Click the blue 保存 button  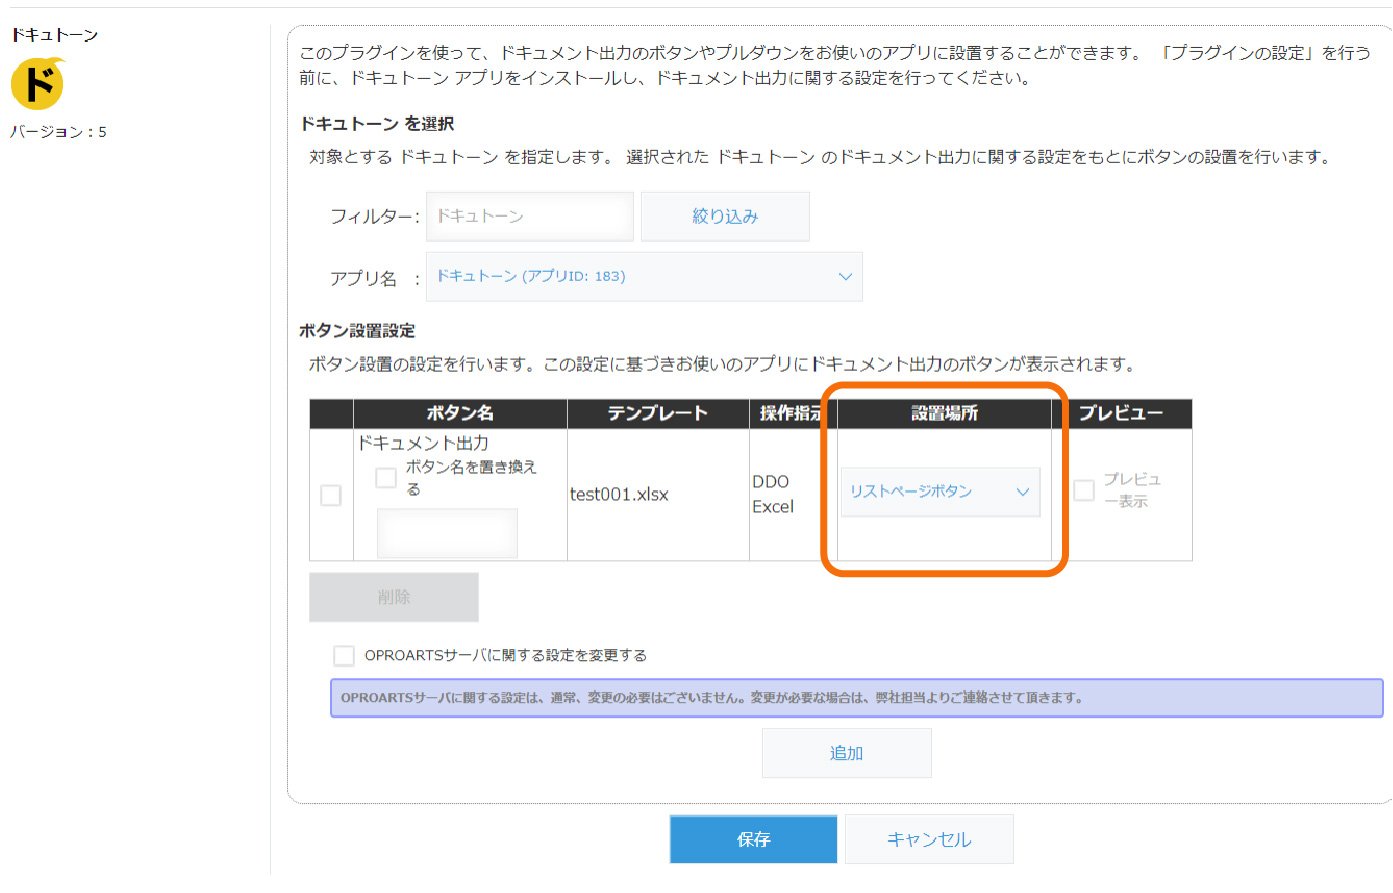click(753, 839)
